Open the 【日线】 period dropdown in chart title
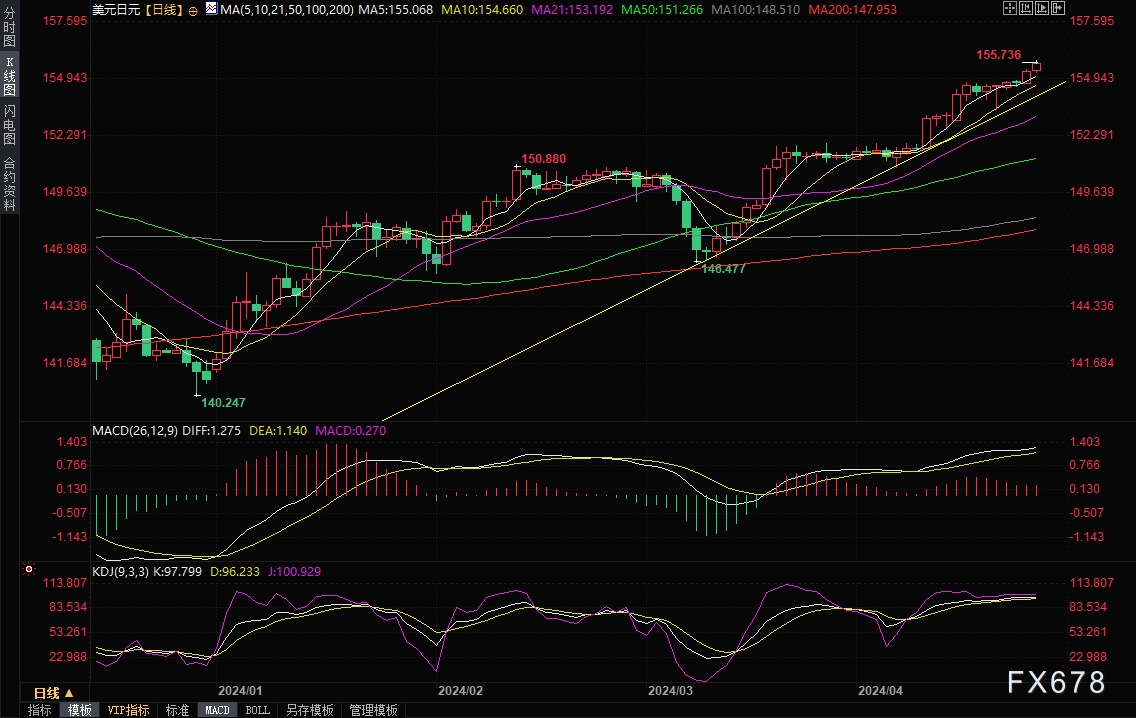 pos(163,10)
